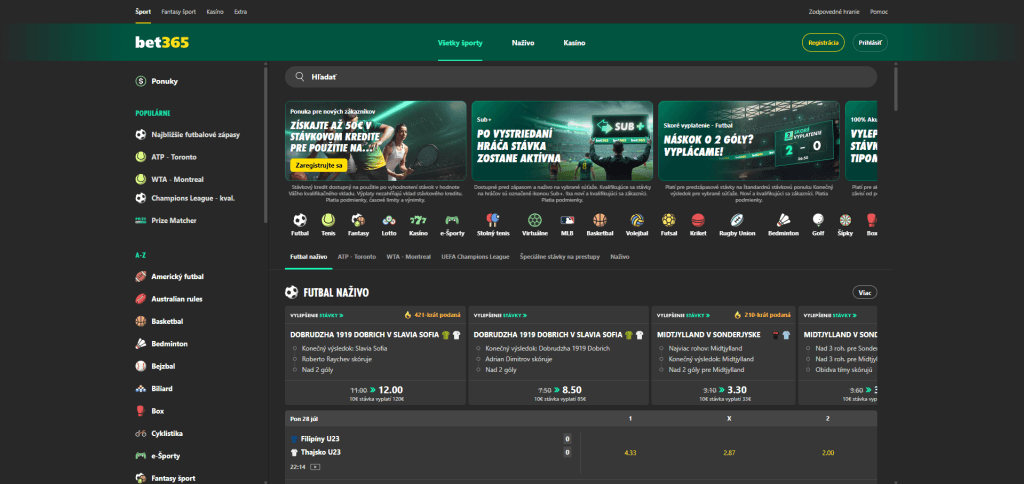Select the UEFA Champions League tab
This screenshot has height=484, width=1024.
[475, 257]
